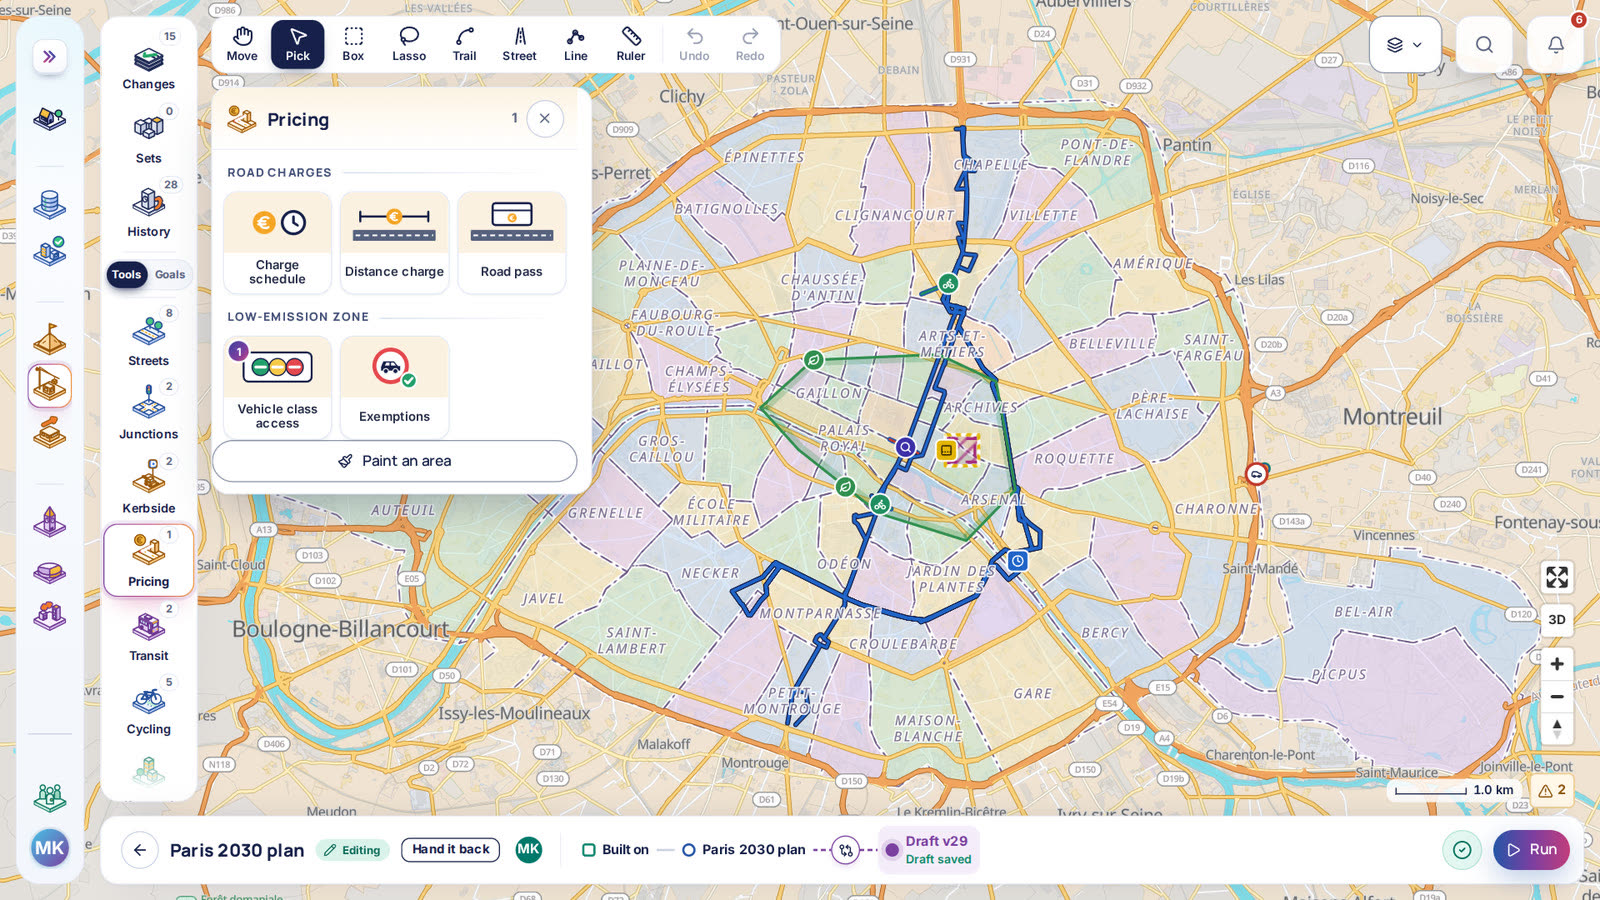
Task: Open the Changes panel
Action: point(149,62)
